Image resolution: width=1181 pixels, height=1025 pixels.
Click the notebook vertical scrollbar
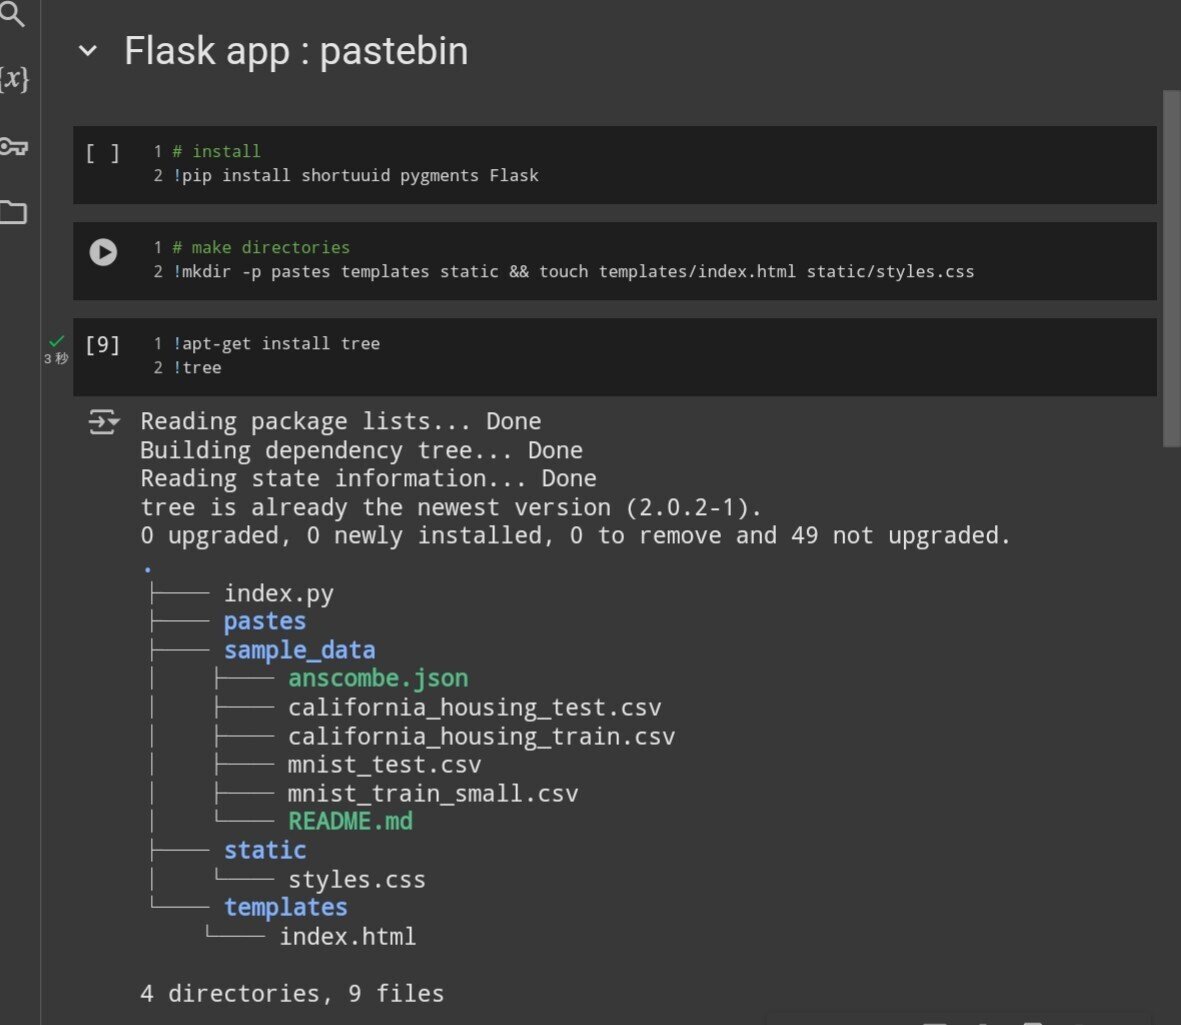[x=1171, y=269]
